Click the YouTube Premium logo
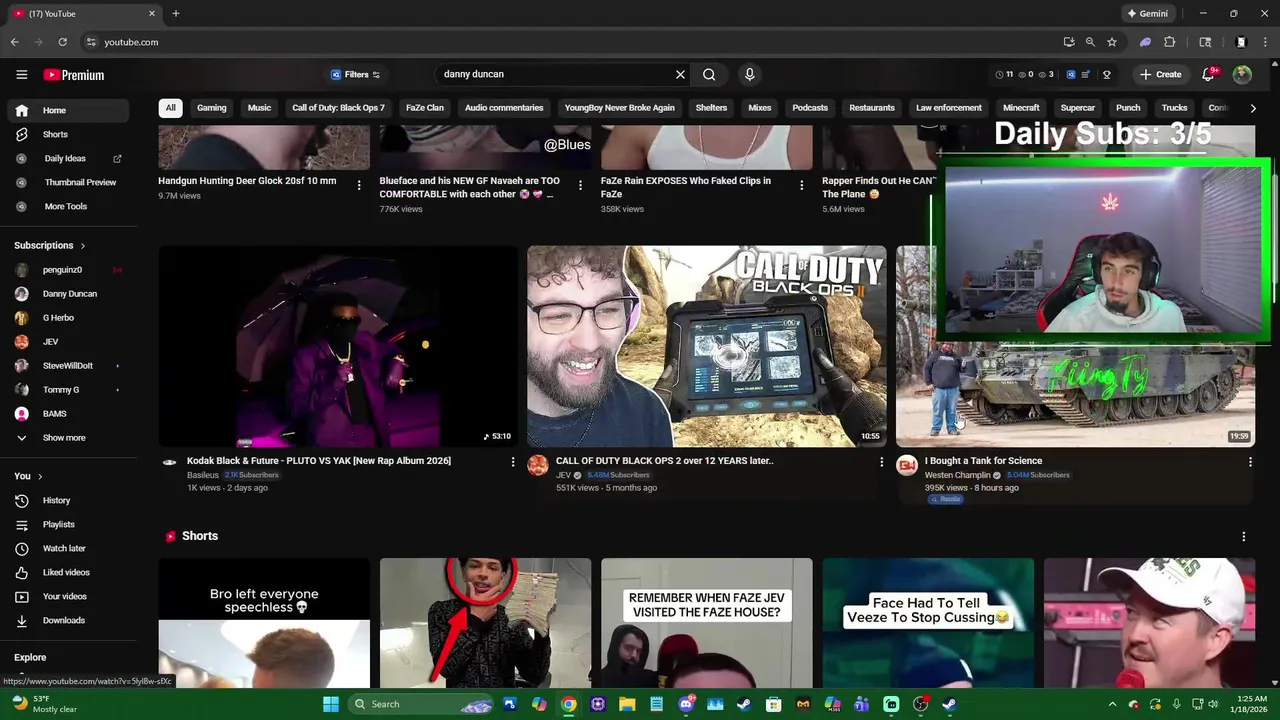The height and width of the screenshot is (720, 1280). [x=74, y=75]
